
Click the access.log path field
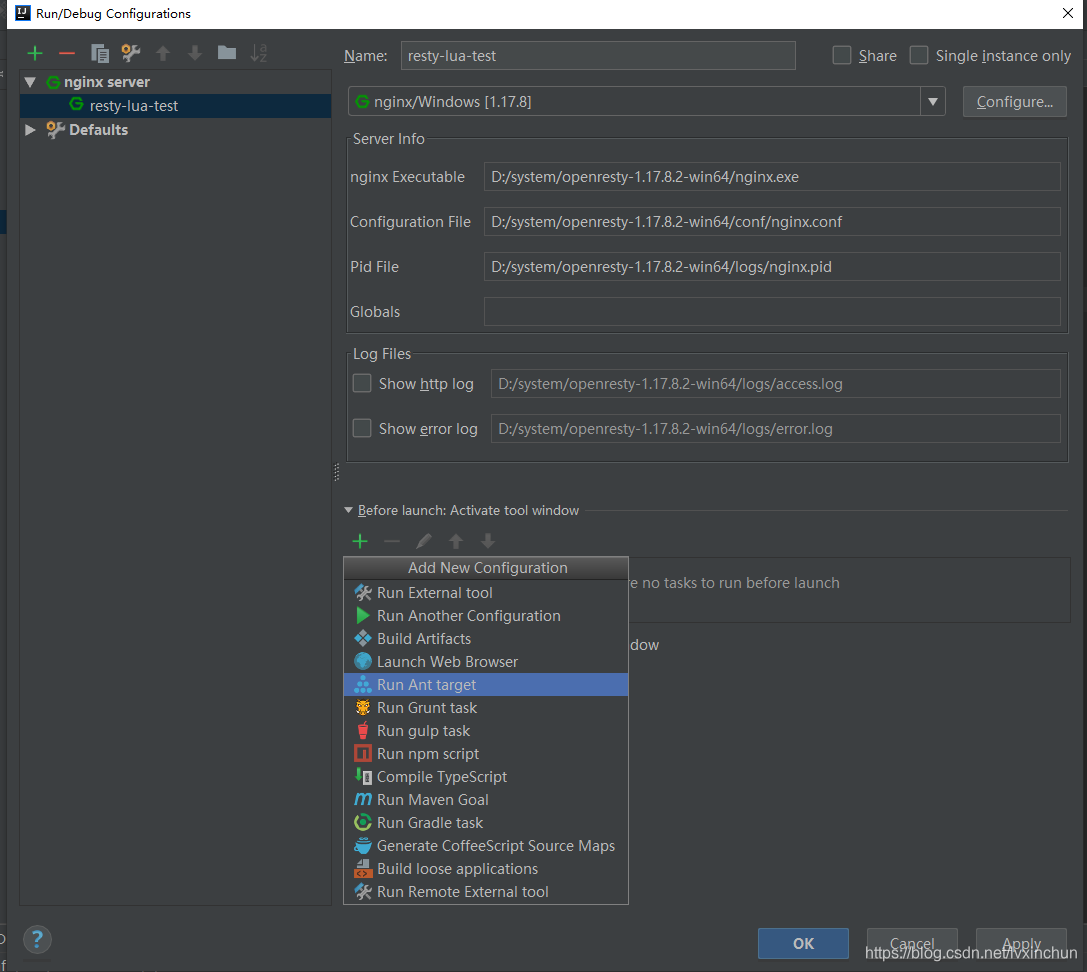(x=775, y=383)
